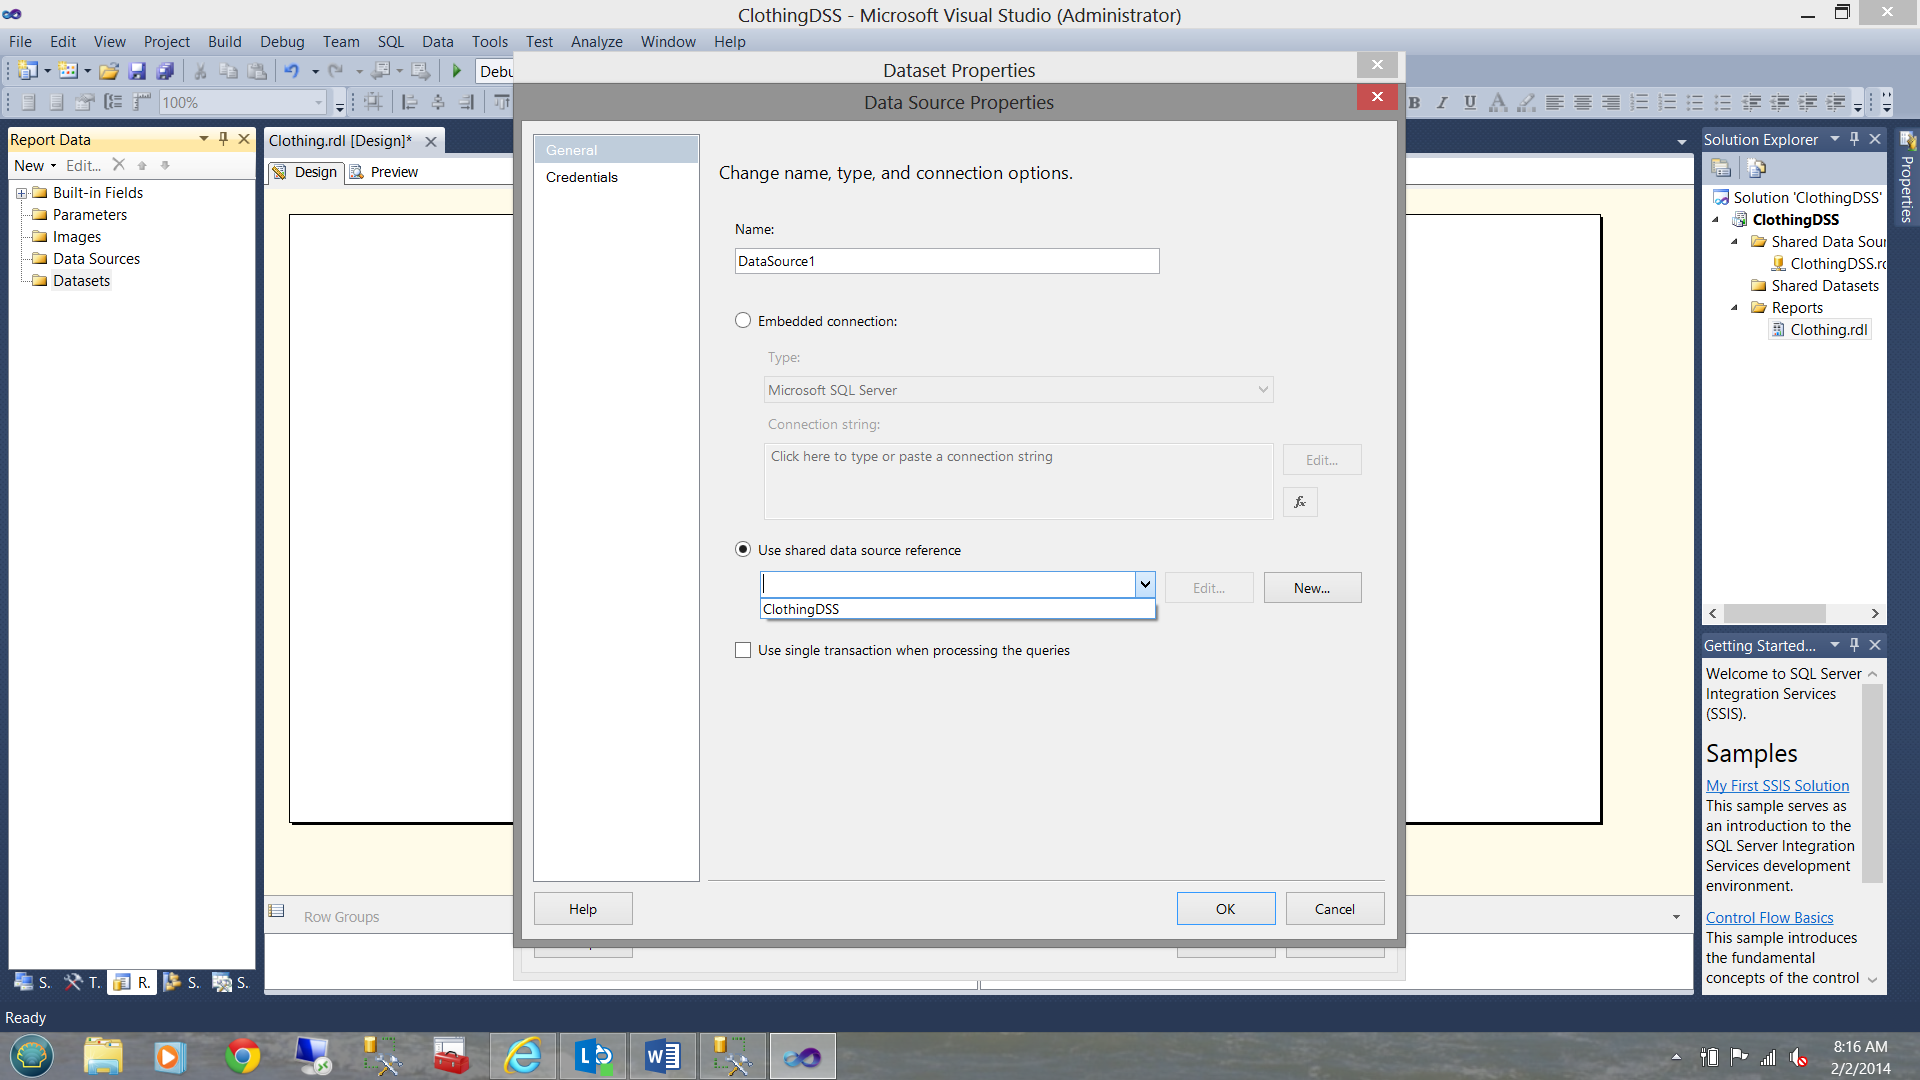Open the Tools menu
This screenshot has height=1080, width=1920.
tap(489, 42)
